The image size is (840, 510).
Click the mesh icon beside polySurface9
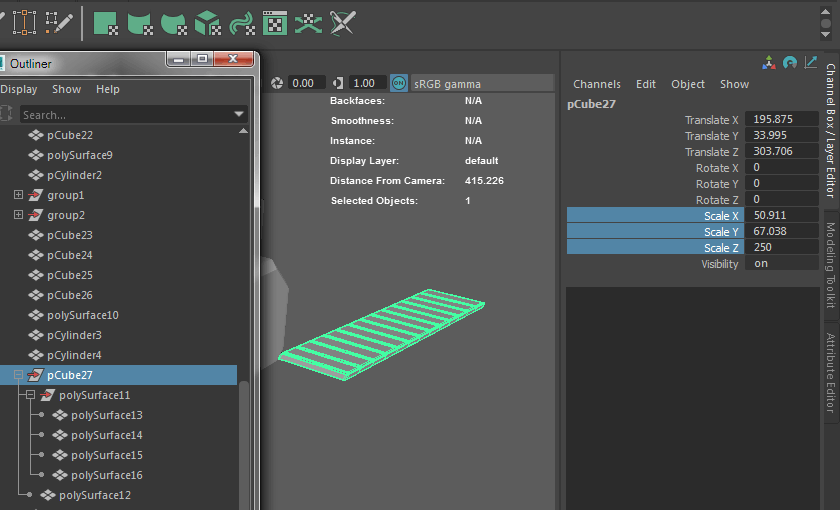[x=36, y=155]
